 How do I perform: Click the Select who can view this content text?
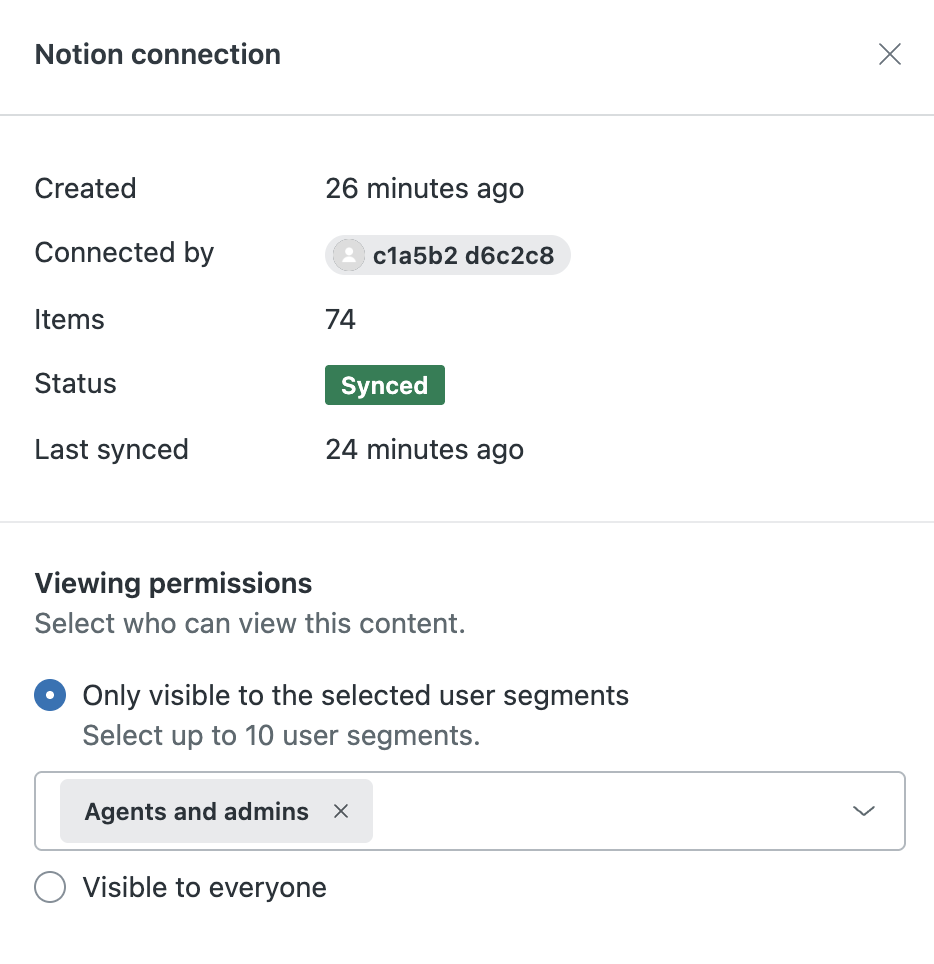pos(250,624)
